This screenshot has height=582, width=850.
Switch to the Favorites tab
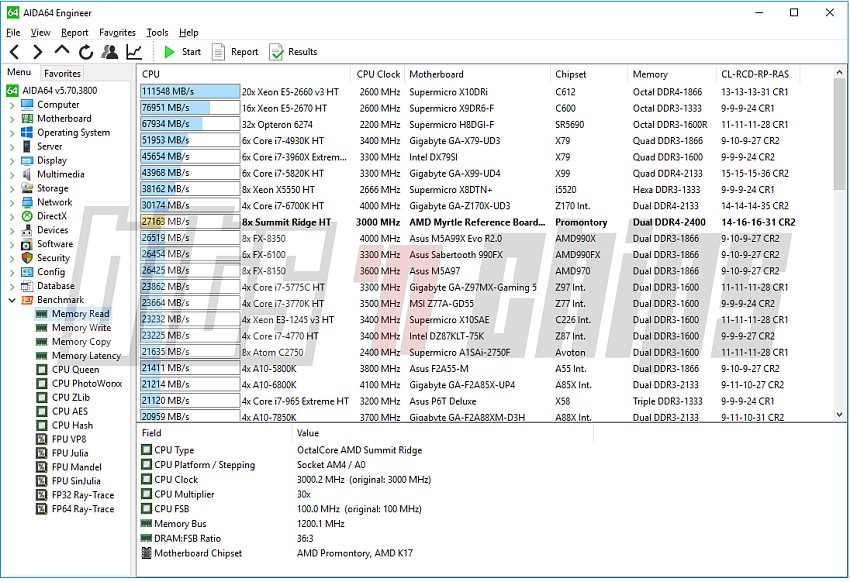coord(62,73)
